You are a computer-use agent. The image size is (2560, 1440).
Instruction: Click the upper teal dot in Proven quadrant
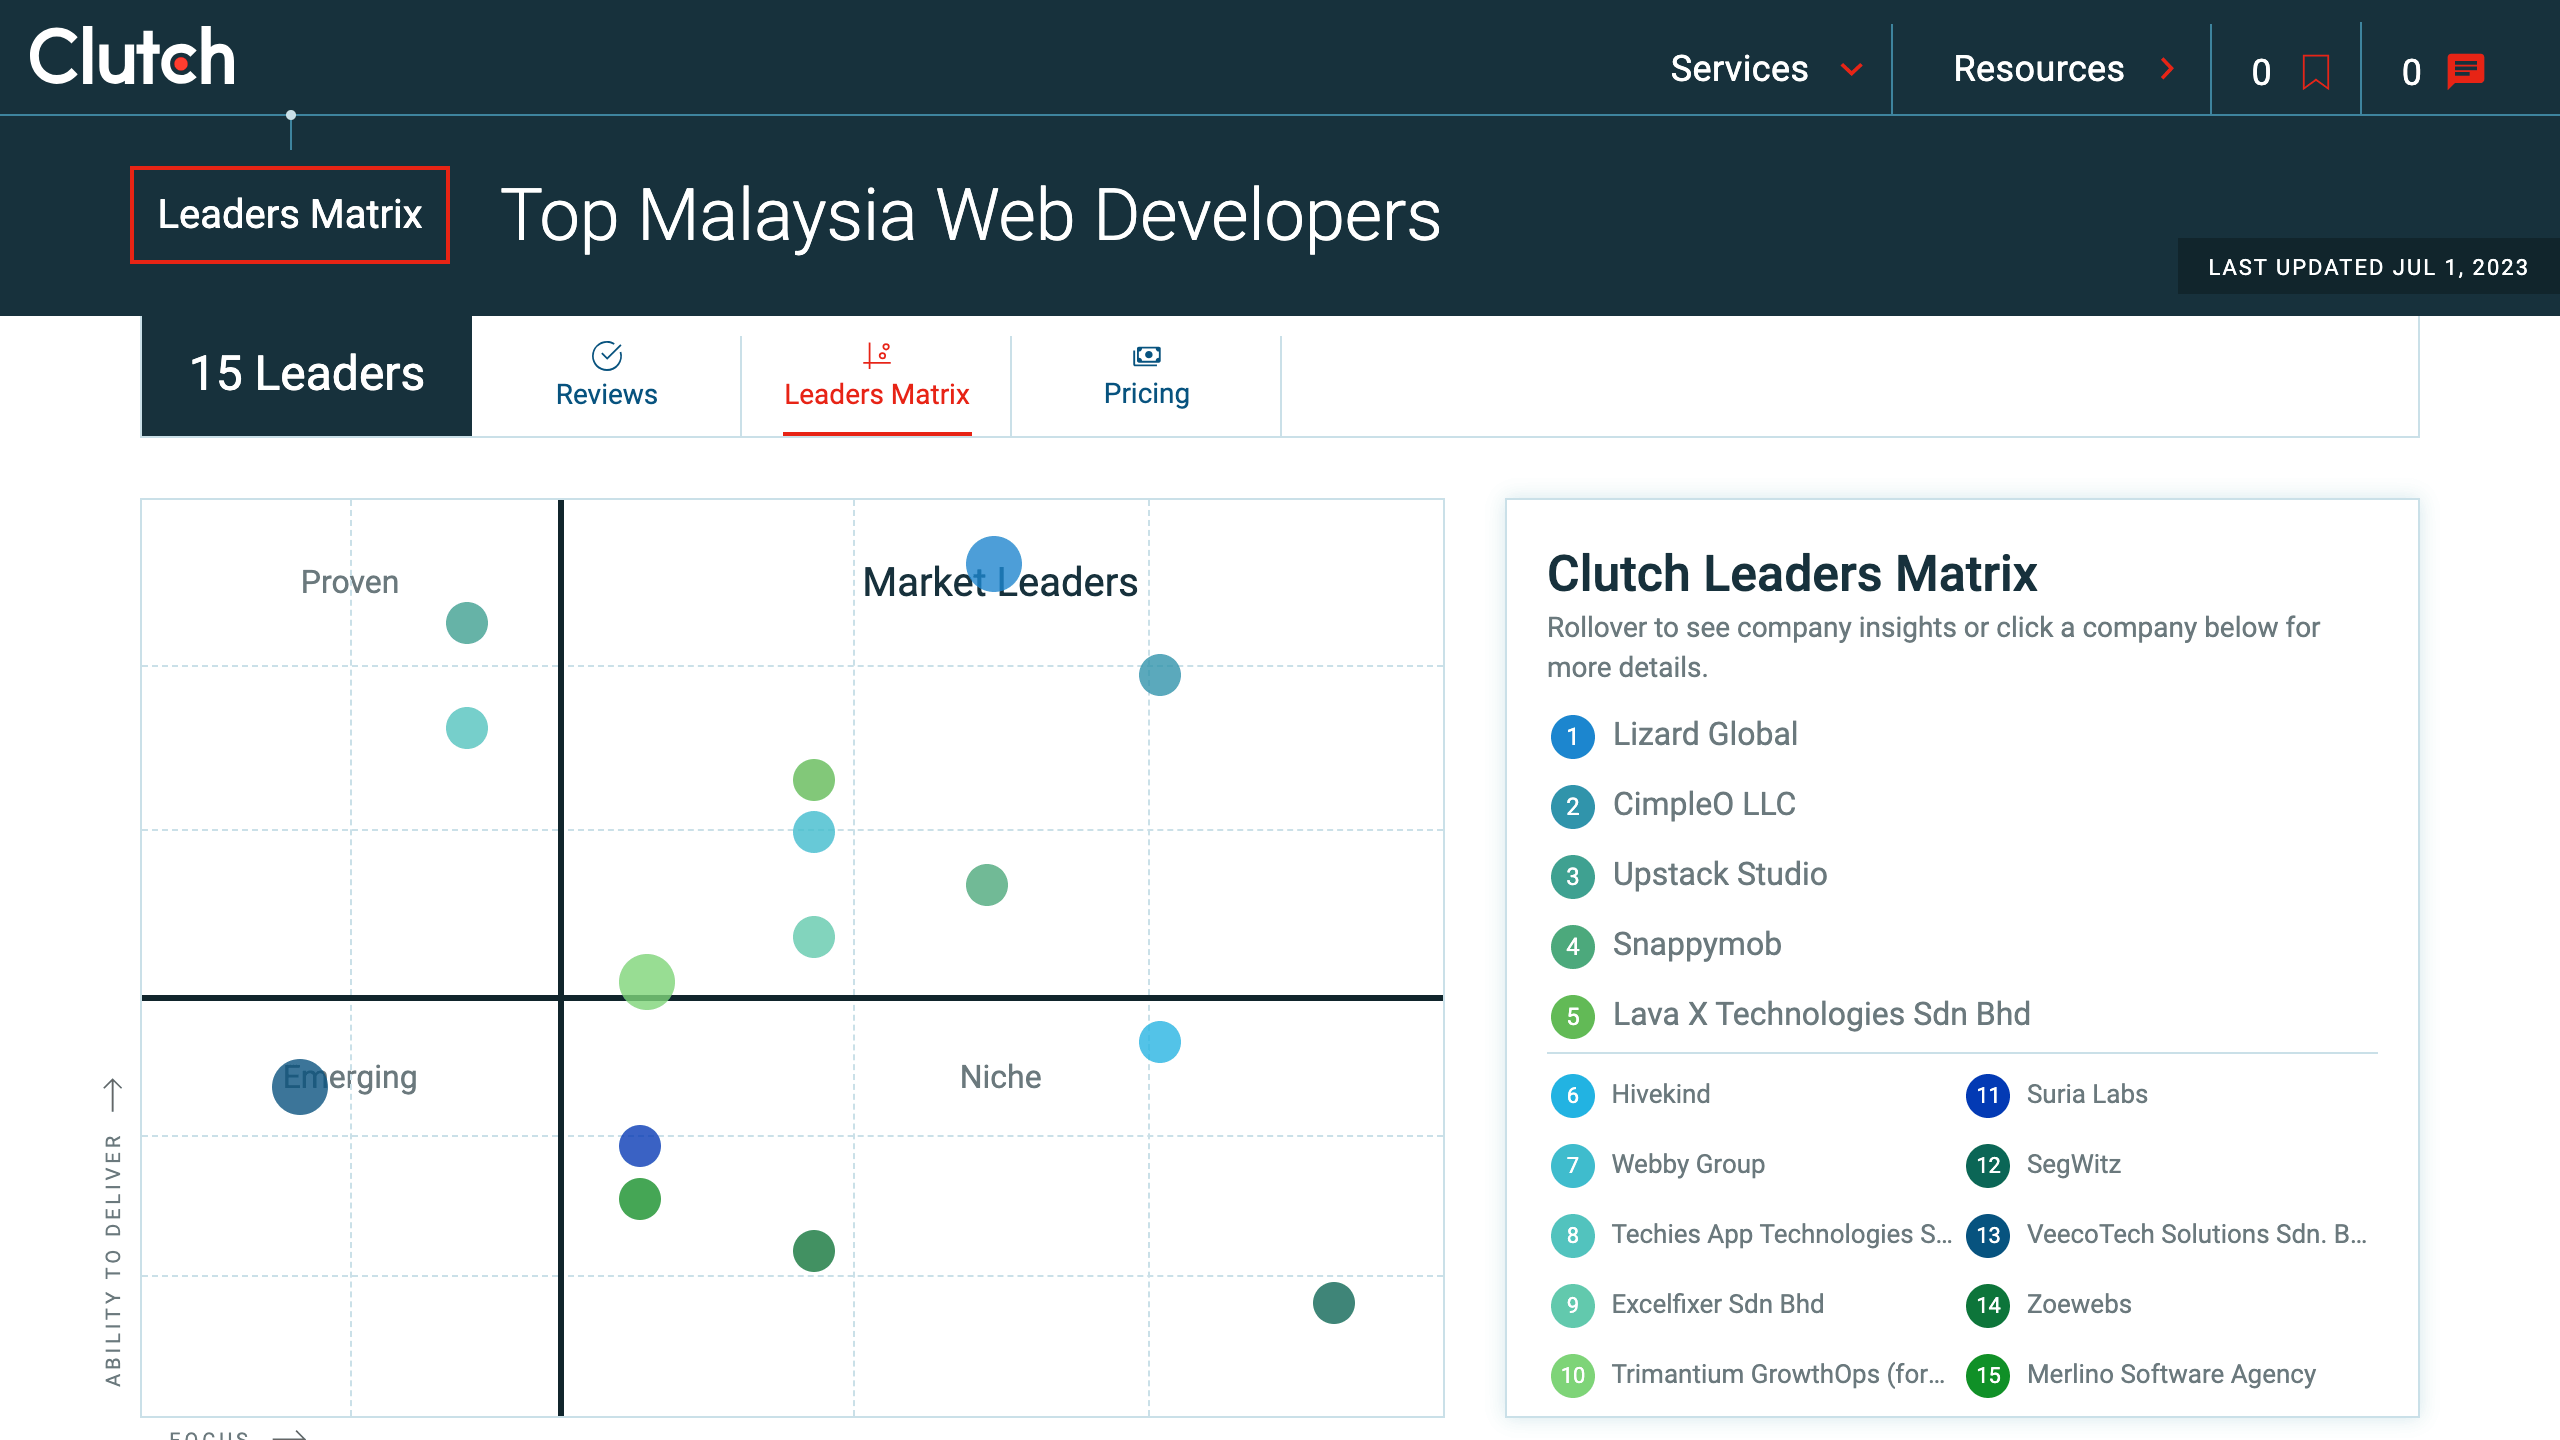pyautogui.click(x=467, y=623)
